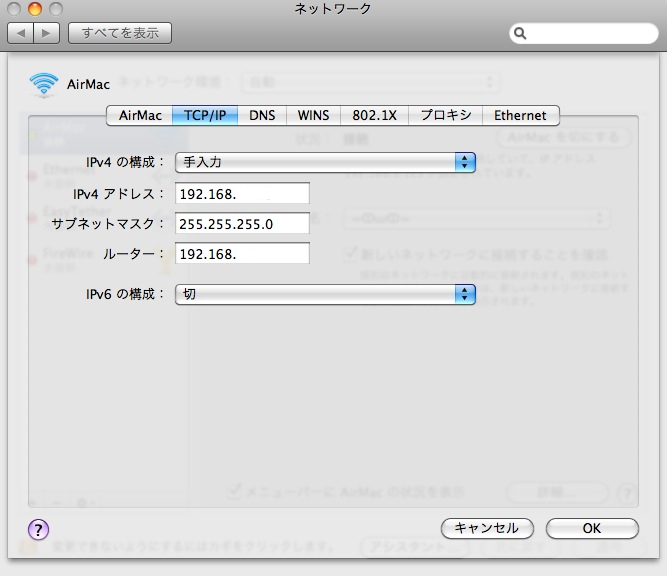Go forward with the right arrow toolbar button

click(46, 33)
